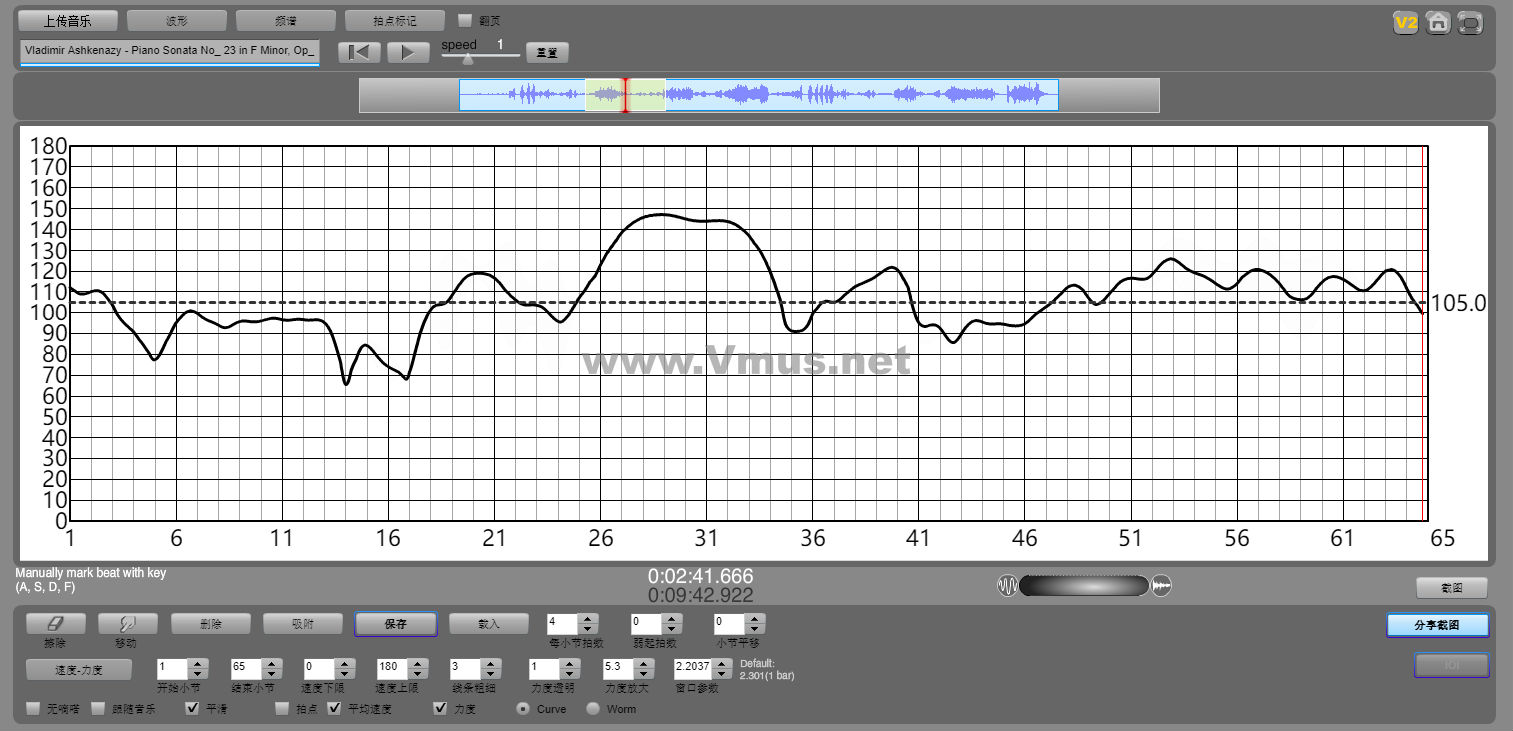Increase 每小节拍数 beats-per-bar stepper
This screenshot has height=731, width=1513.
[588, 619]
